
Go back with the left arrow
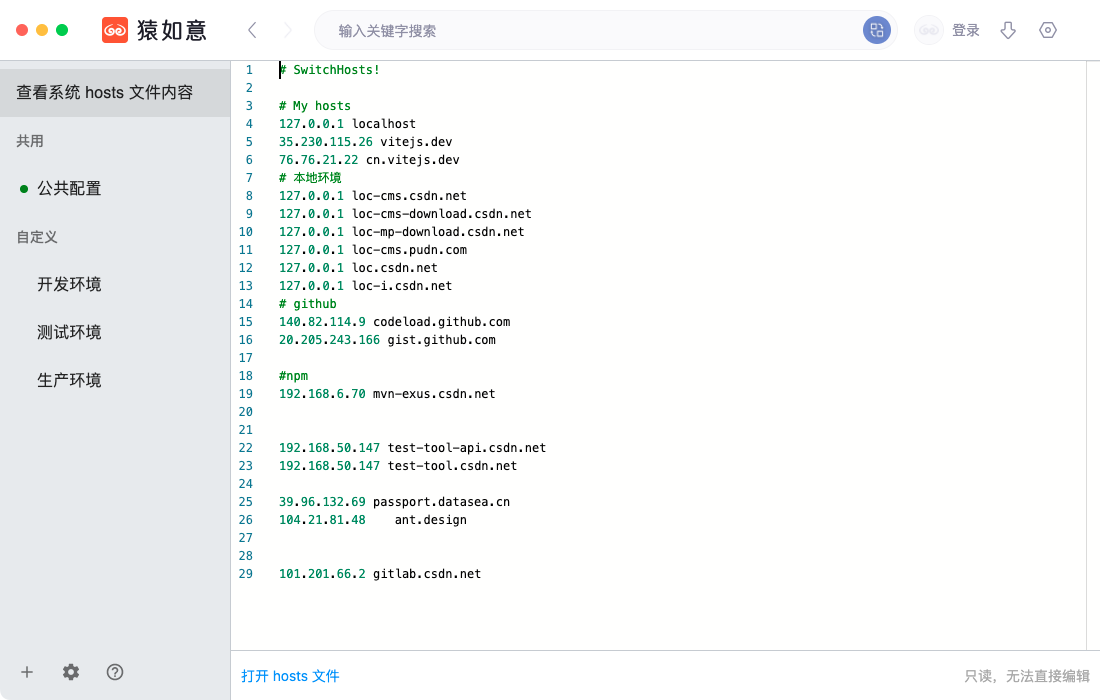253,30
